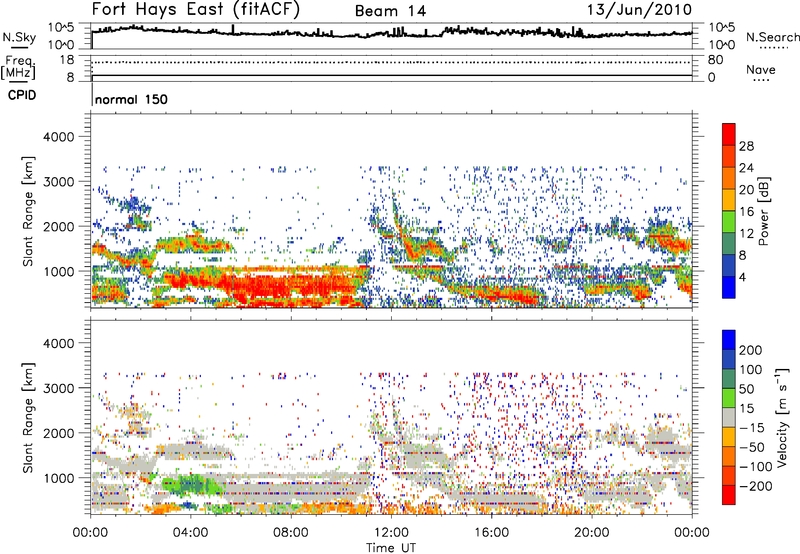Screen dimensions: 800x554
Task: Click the 'Power [dB]' colorbar label
Action: (x=764, y=211)
